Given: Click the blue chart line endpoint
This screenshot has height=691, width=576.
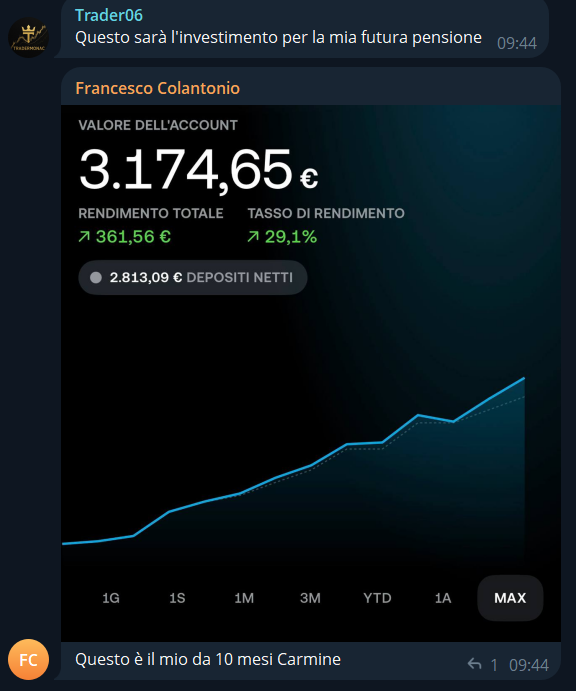Looking at the screenshot, I should coord(524,378).
